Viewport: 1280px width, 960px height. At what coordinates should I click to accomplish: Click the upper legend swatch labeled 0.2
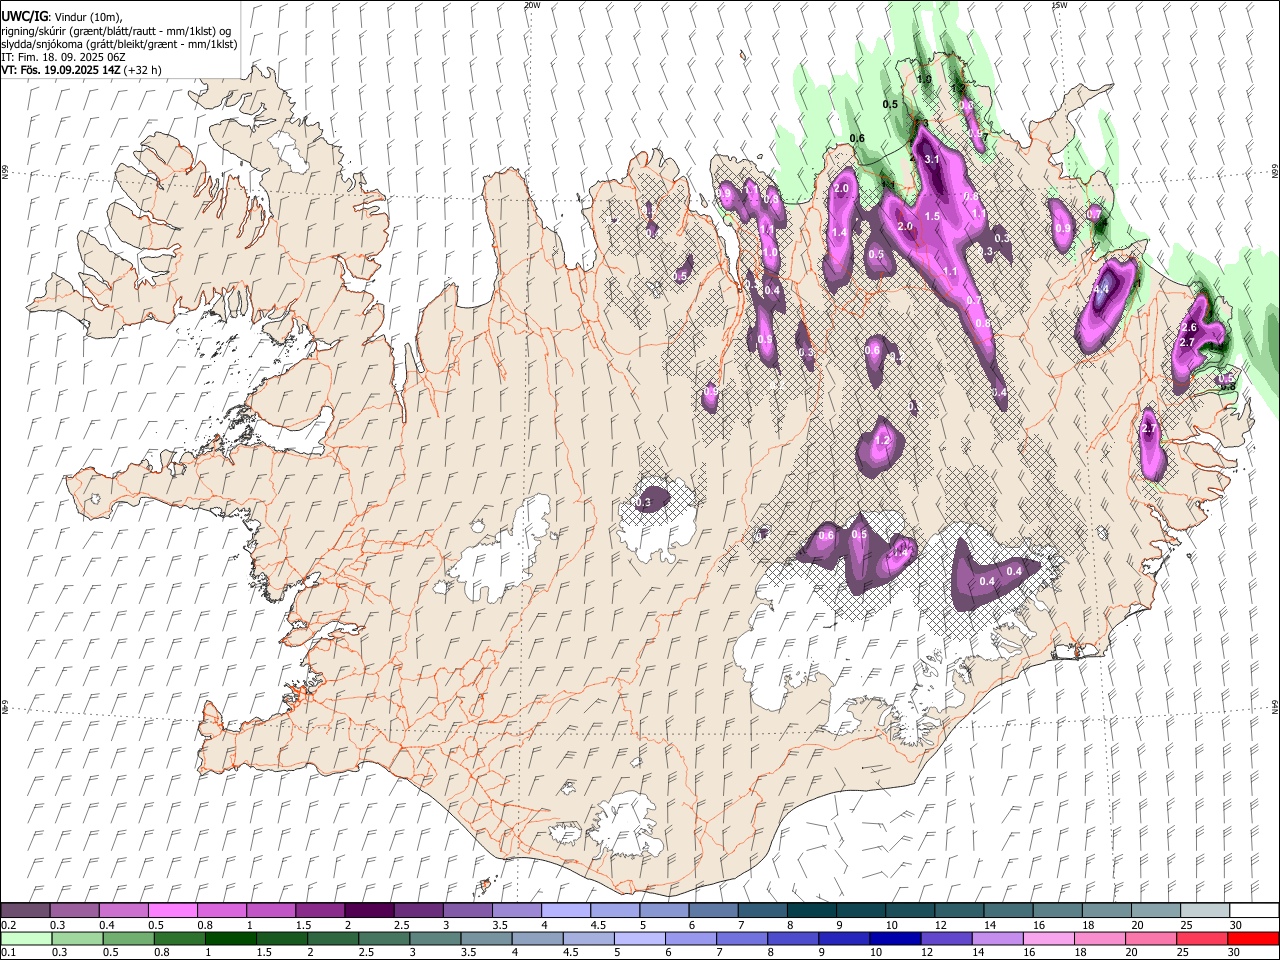point(25,911)
